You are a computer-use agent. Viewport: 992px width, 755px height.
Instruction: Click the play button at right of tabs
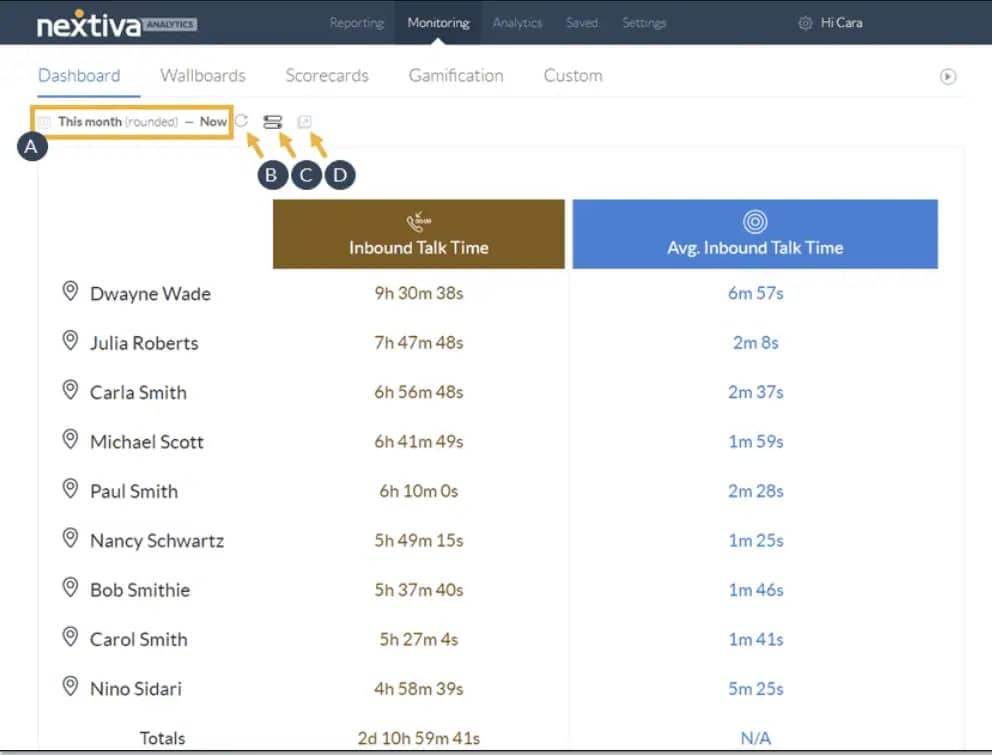(948, 77)
